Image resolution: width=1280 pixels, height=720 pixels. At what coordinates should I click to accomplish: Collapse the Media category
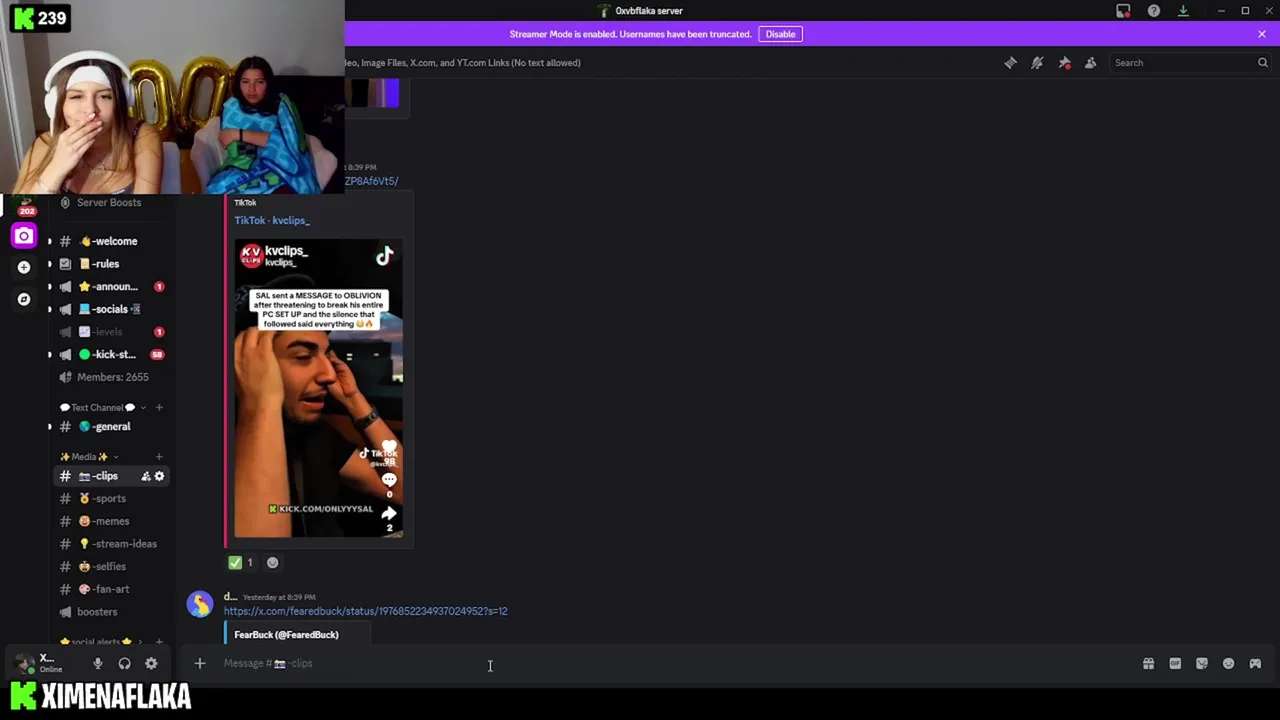88,457
